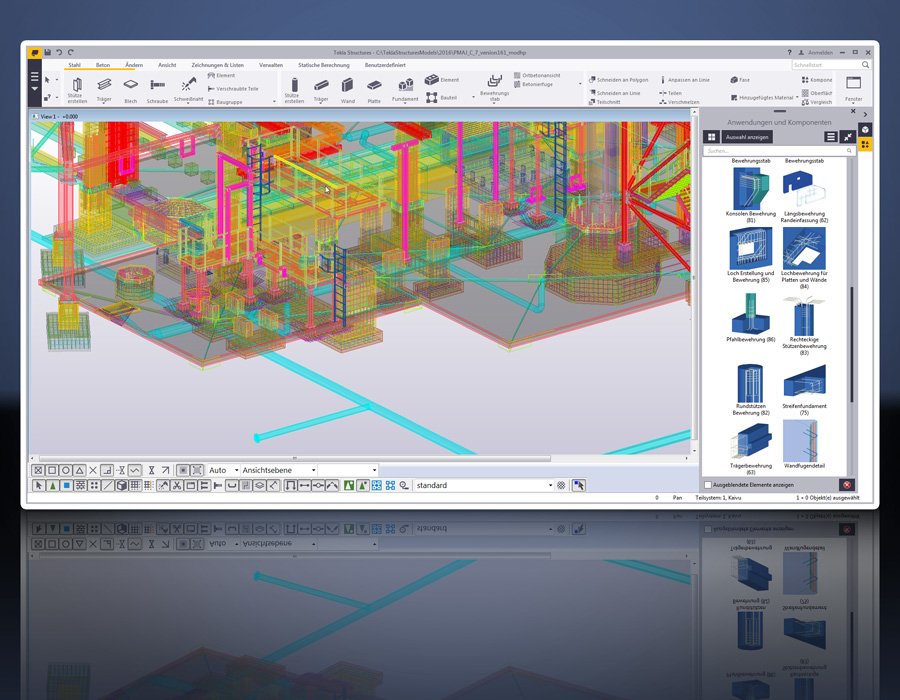Expand the standard selection filter dropdown
The image size is (900, 700).
(x=550, y=486)
